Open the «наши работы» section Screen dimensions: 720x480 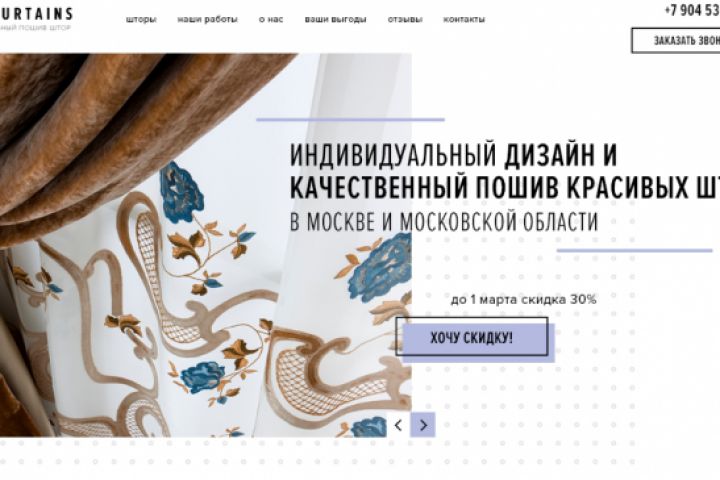tap(208, 20)
